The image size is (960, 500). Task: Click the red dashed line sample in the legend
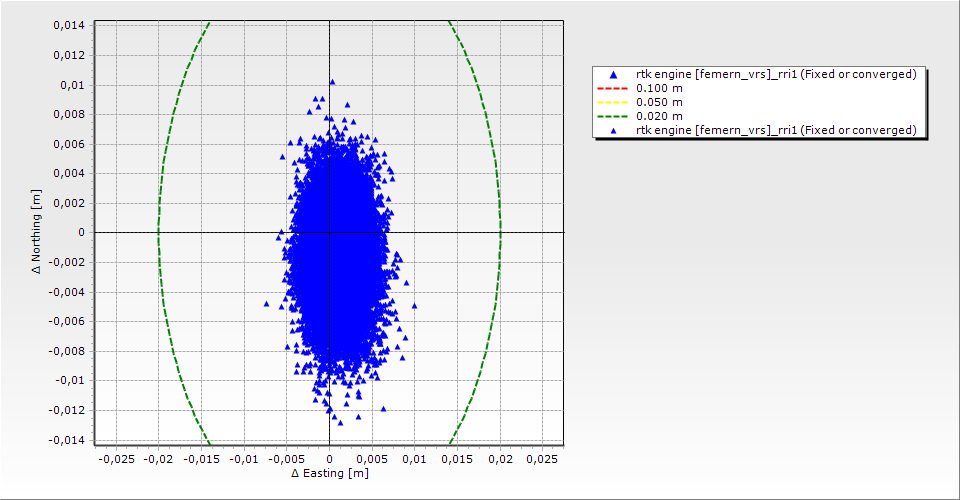pyautogui.click(x=613, y=88)
